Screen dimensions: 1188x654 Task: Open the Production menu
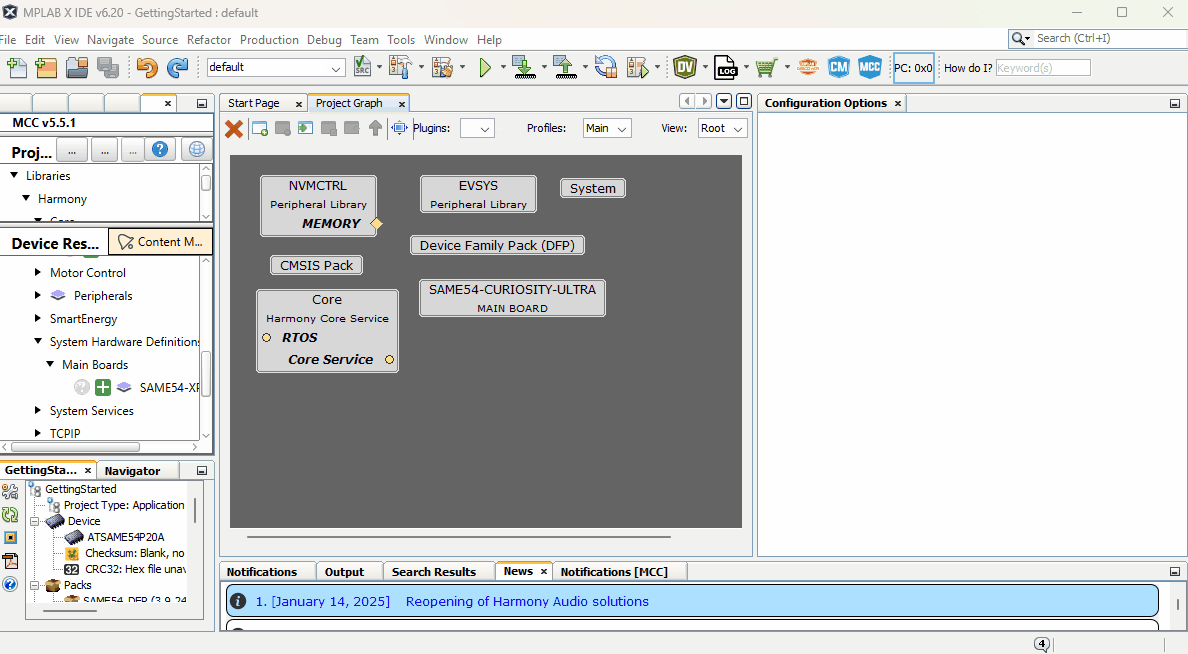(269, 39)
